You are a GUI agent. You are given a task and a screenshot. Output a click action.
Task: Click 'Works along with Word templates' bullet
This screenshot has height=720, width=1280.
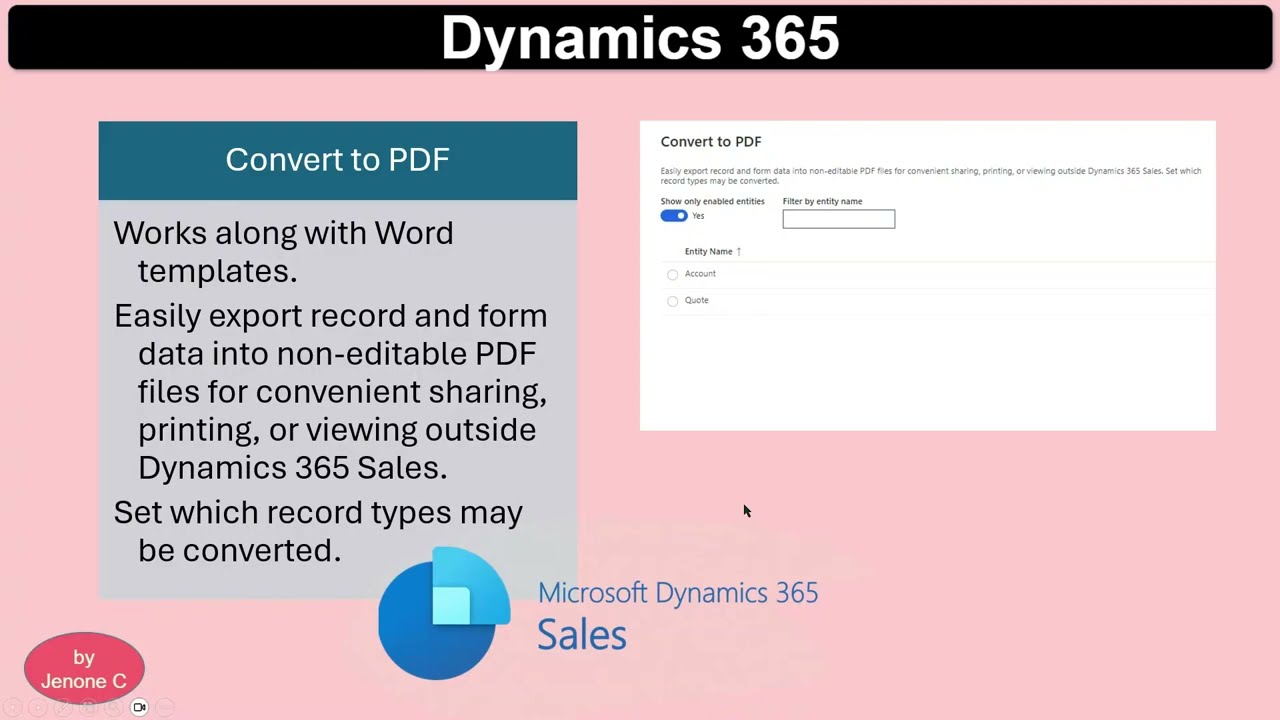(x=283, y=252)
